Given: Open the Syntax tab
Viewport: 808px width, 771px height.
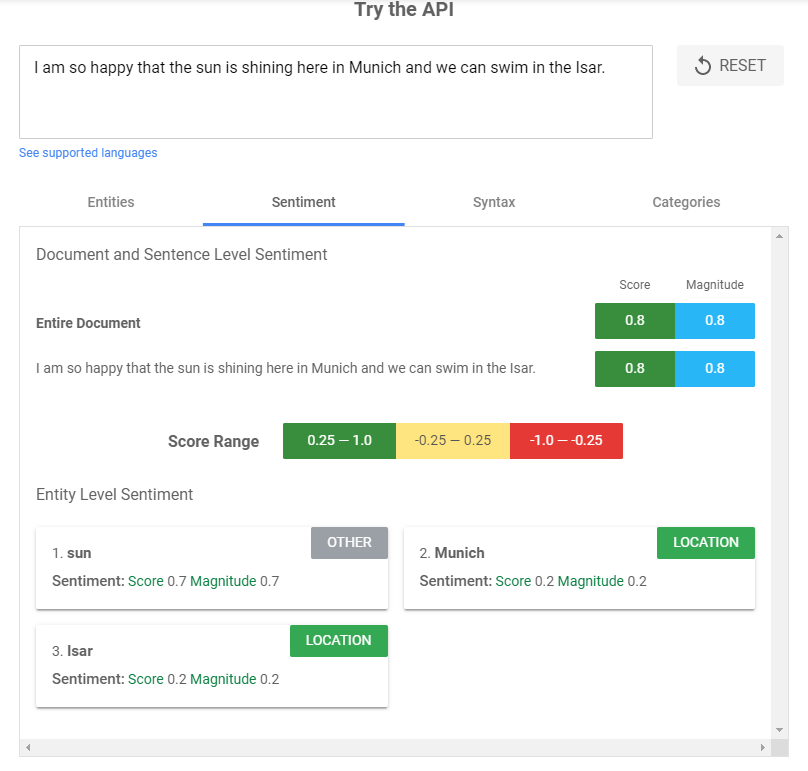Looking at the screenshot, I should coord(494,202).
